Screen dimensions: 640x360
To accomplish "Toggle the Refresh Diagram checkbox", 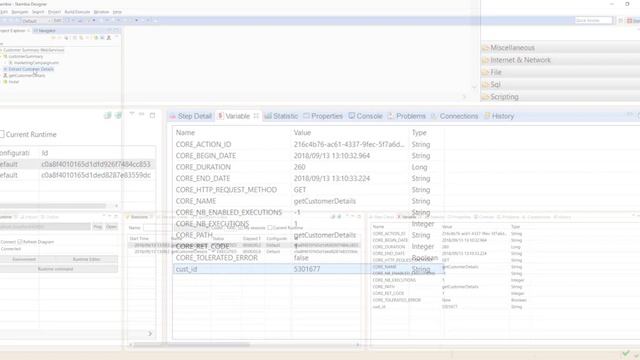I will [20, 242].
